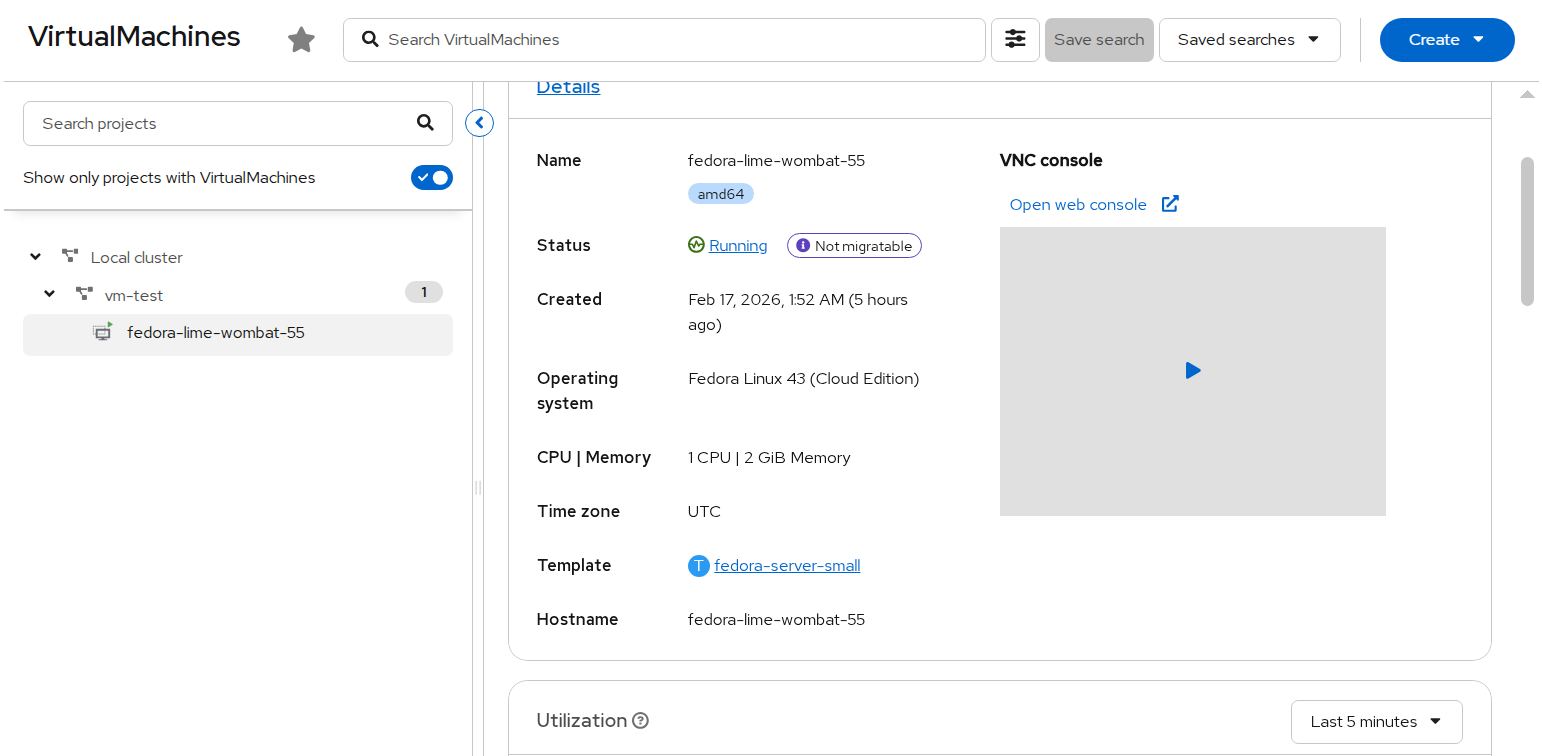This screenshot has width=1542, height=756.
Task: Open the Create dropdown menu
Action: (x=1446, y=40)
